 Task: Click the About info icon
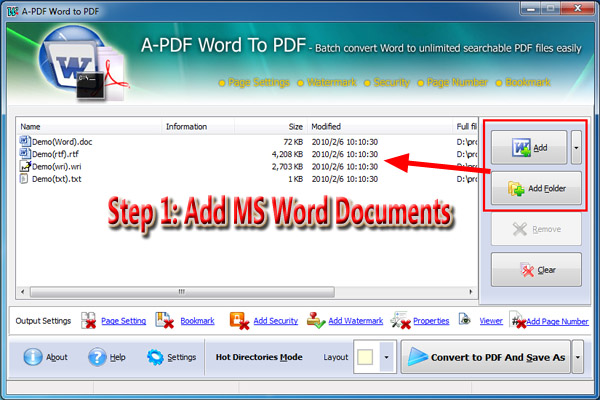(x=33, y=357)
